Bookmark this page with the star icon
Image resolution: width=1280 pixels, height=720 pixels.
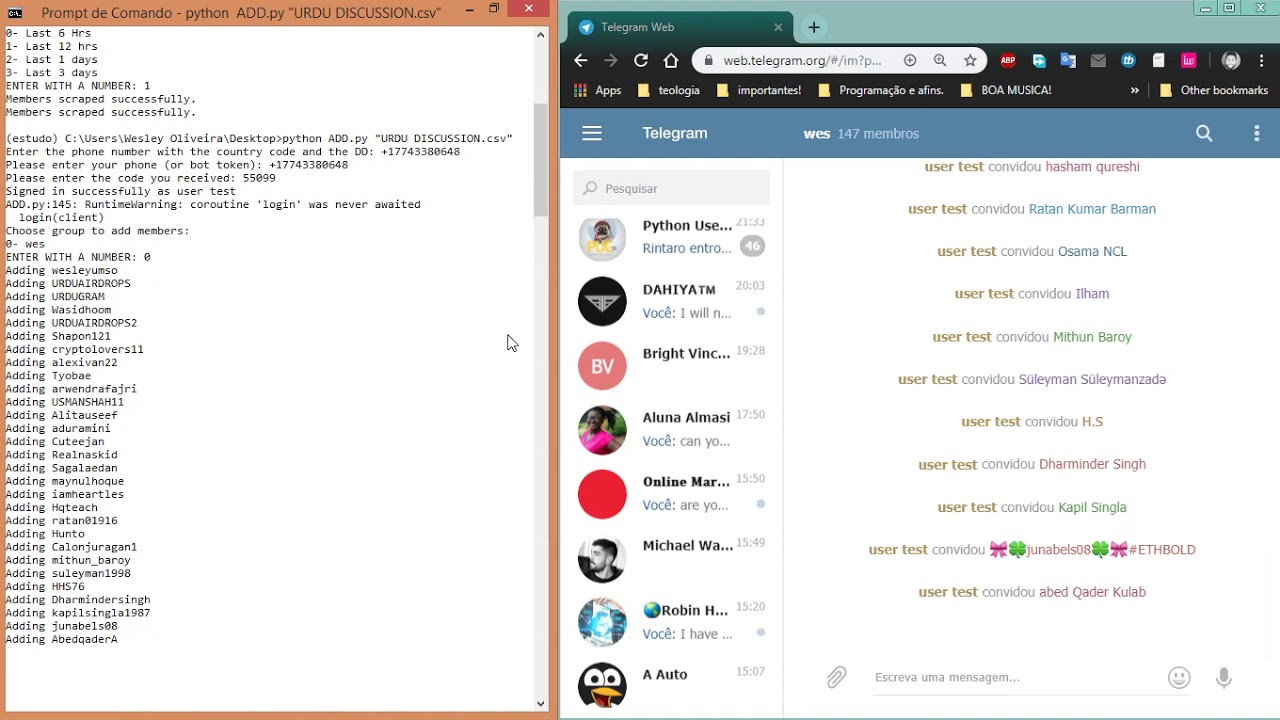coord(970,60)
